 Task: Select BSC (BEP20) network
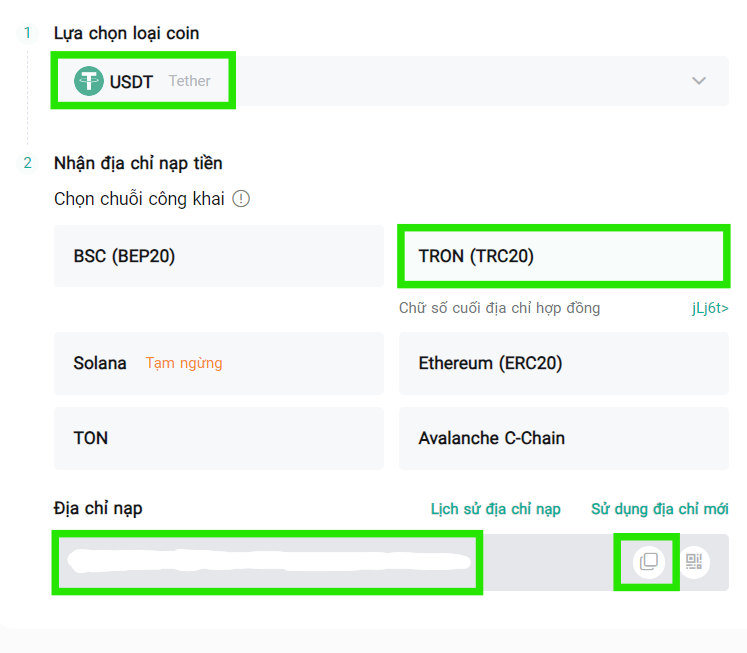pyautogui.click(x=219, y=256)
